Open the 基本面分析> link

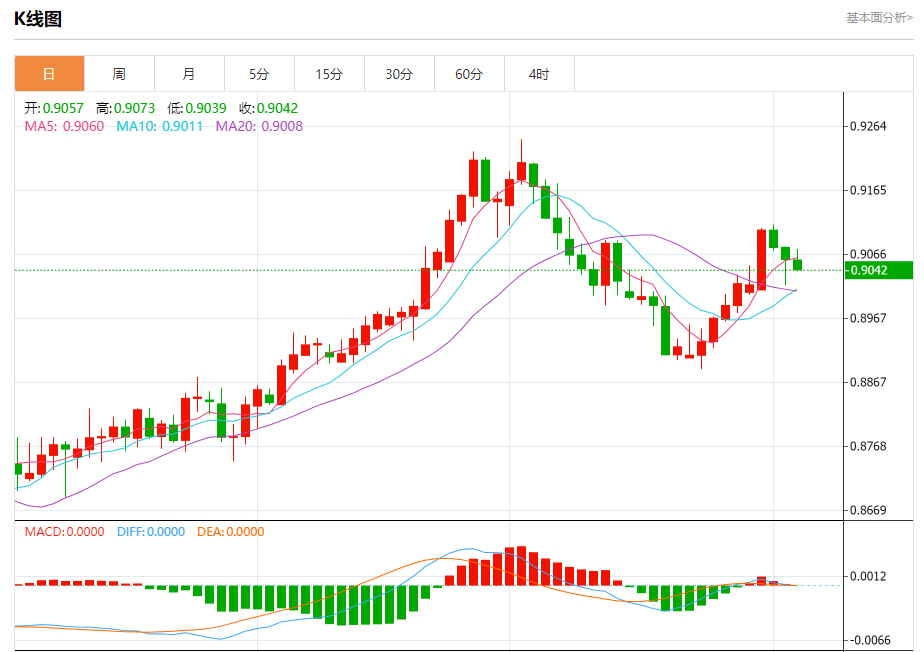coord(879,18)
